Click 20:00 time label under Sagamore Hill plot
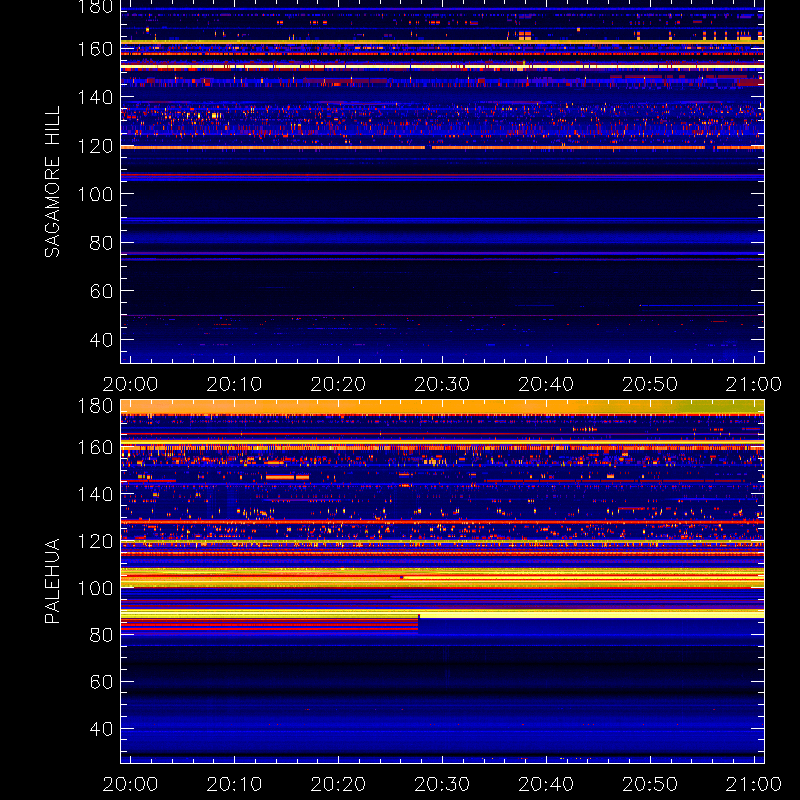The height and width of the screenshot is (800, 800). point(130,384)
